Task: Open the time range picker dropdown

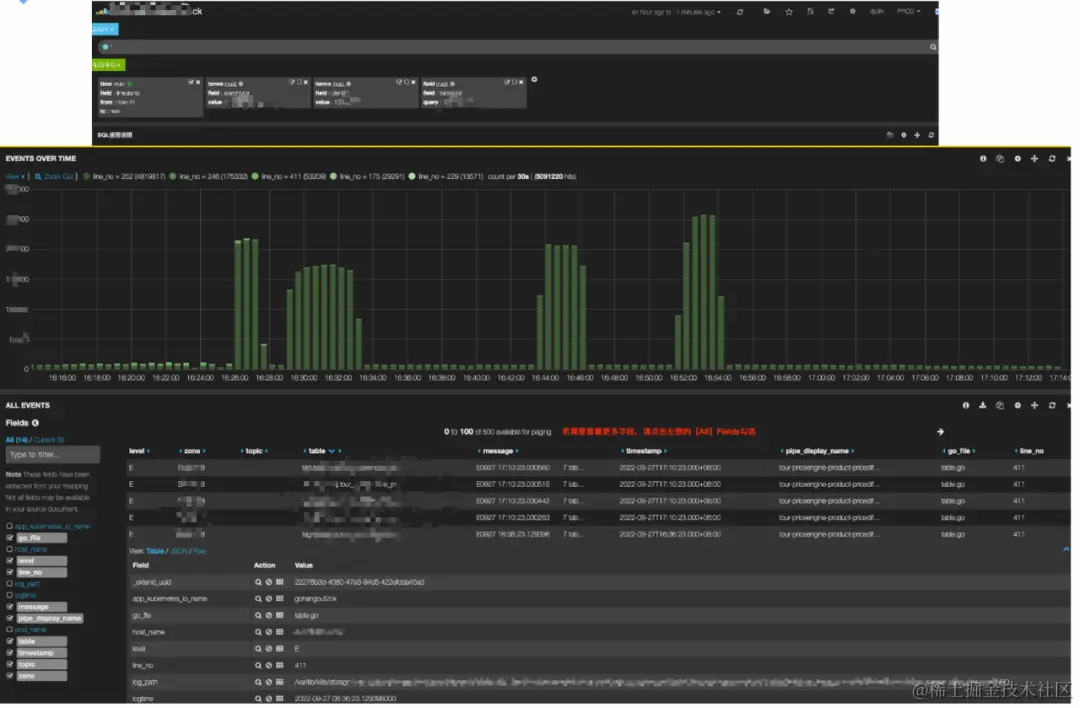Action: 676,12
